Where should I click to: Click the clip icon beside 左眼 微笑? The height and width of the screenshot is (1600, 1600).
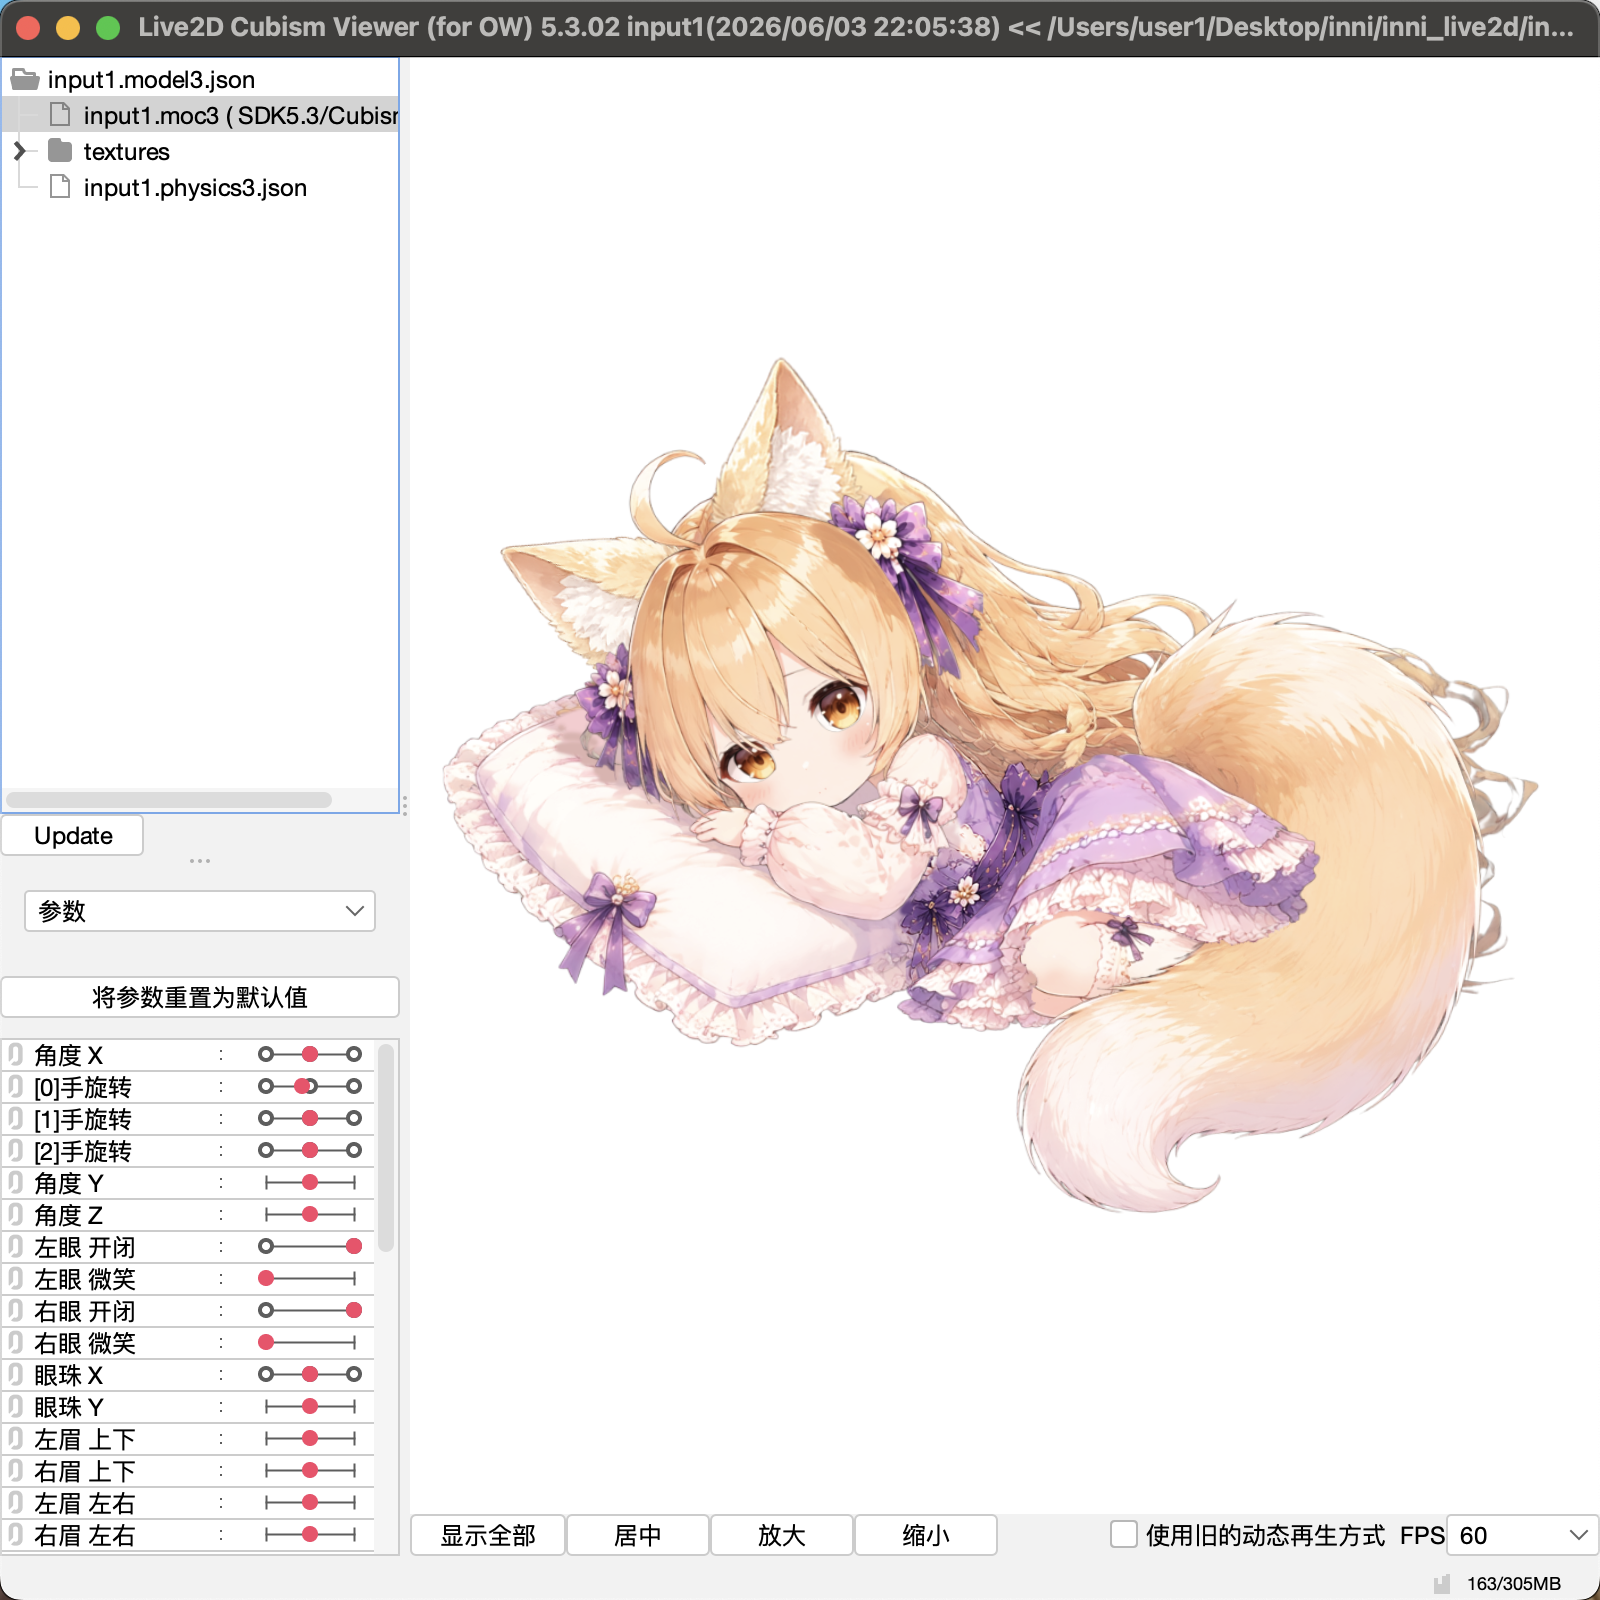coord(15,1278)
